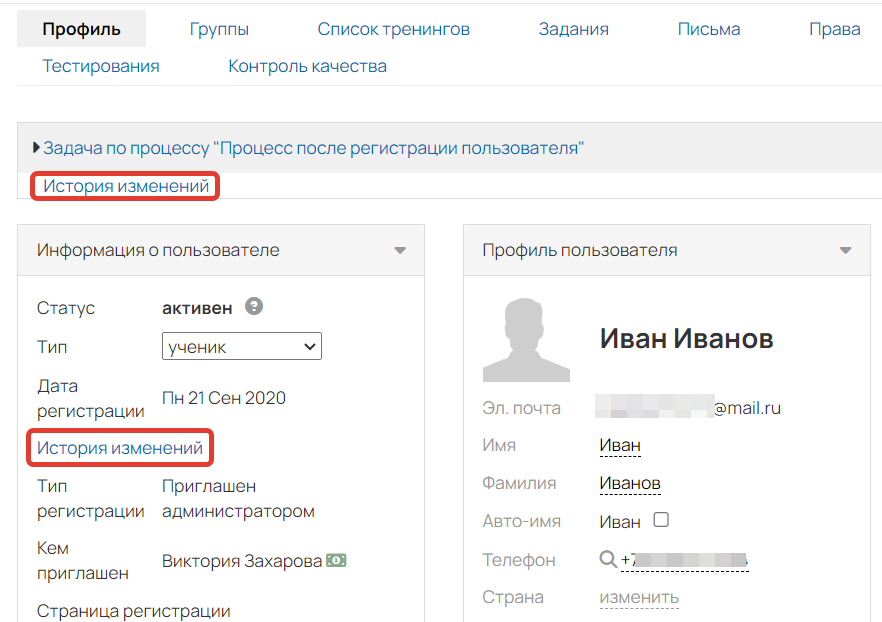Switch to the Контроль качества tab
This screenshot has height=622, width=882.
pyautogui.click(x=308, y=66)
